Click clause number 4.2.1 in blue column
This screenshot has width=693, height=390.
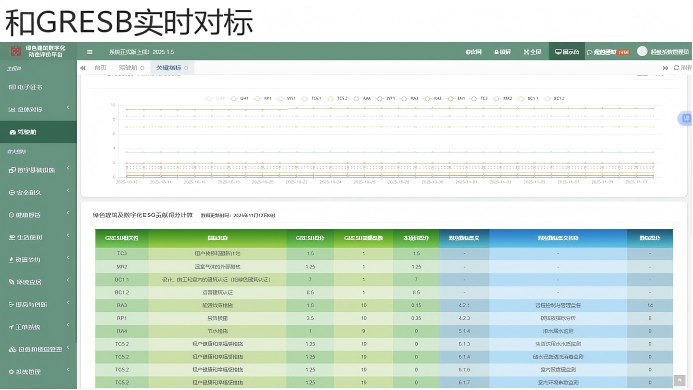point(464,305)
